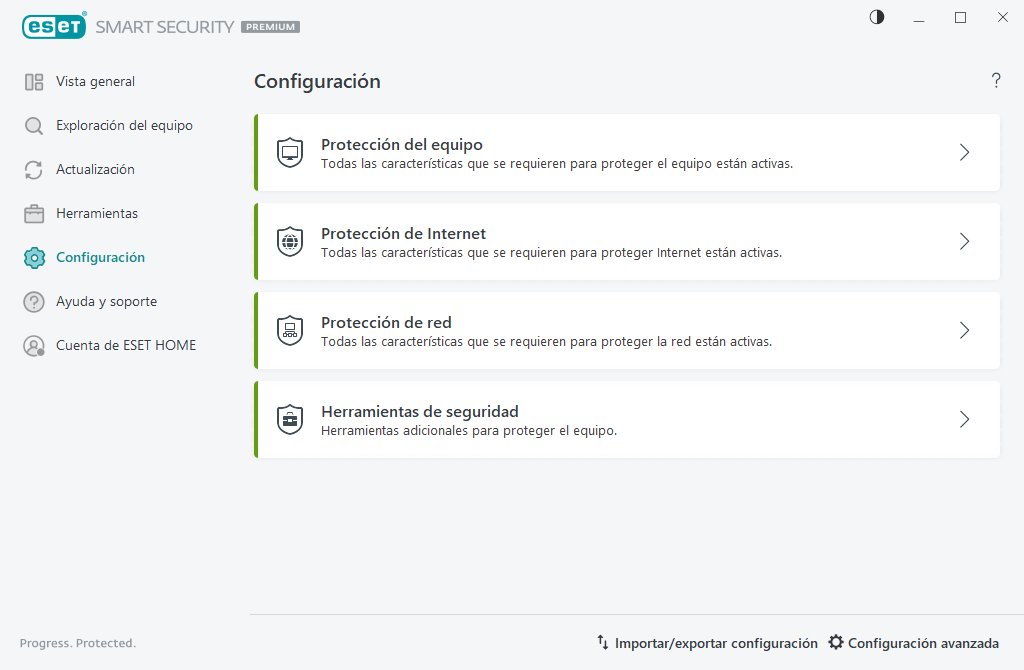
Task: Expand Herramientas de seguridad with its chevron
Action: click(964, 419)
